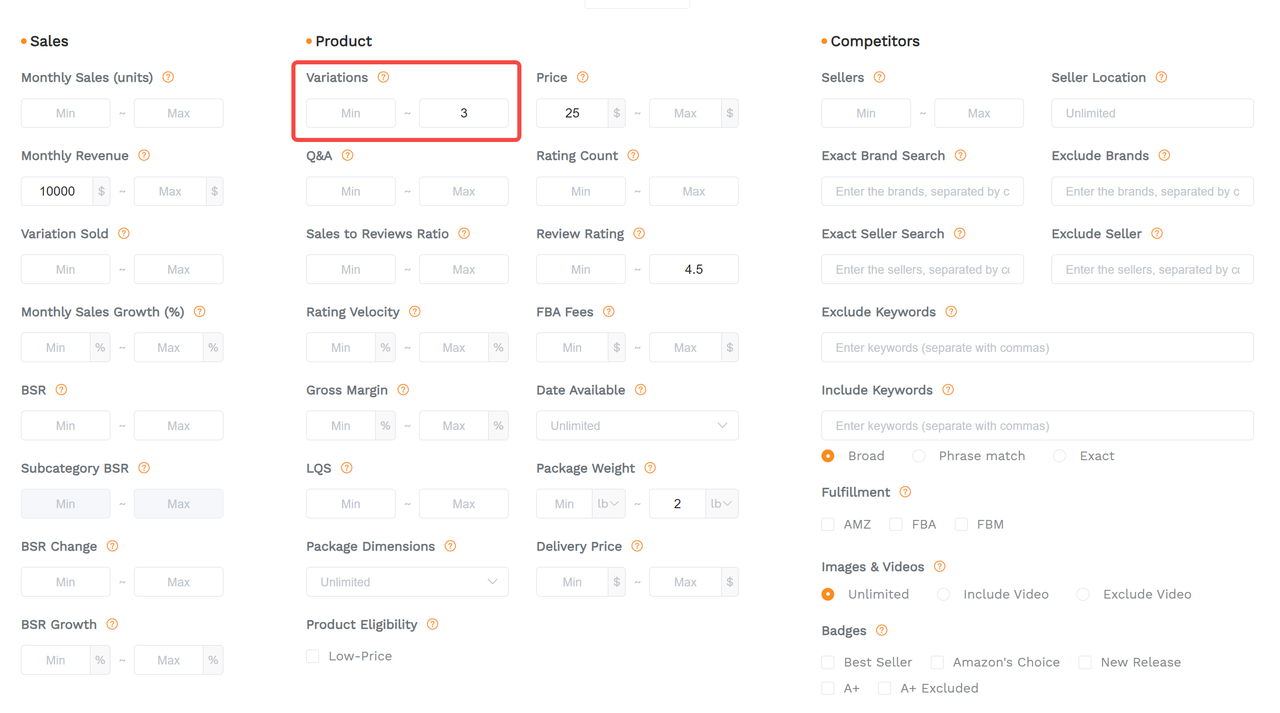Click the Exclude Keywords help icon
The height and width of the screenshot is (713, 1280).
(x=949, y=312)
